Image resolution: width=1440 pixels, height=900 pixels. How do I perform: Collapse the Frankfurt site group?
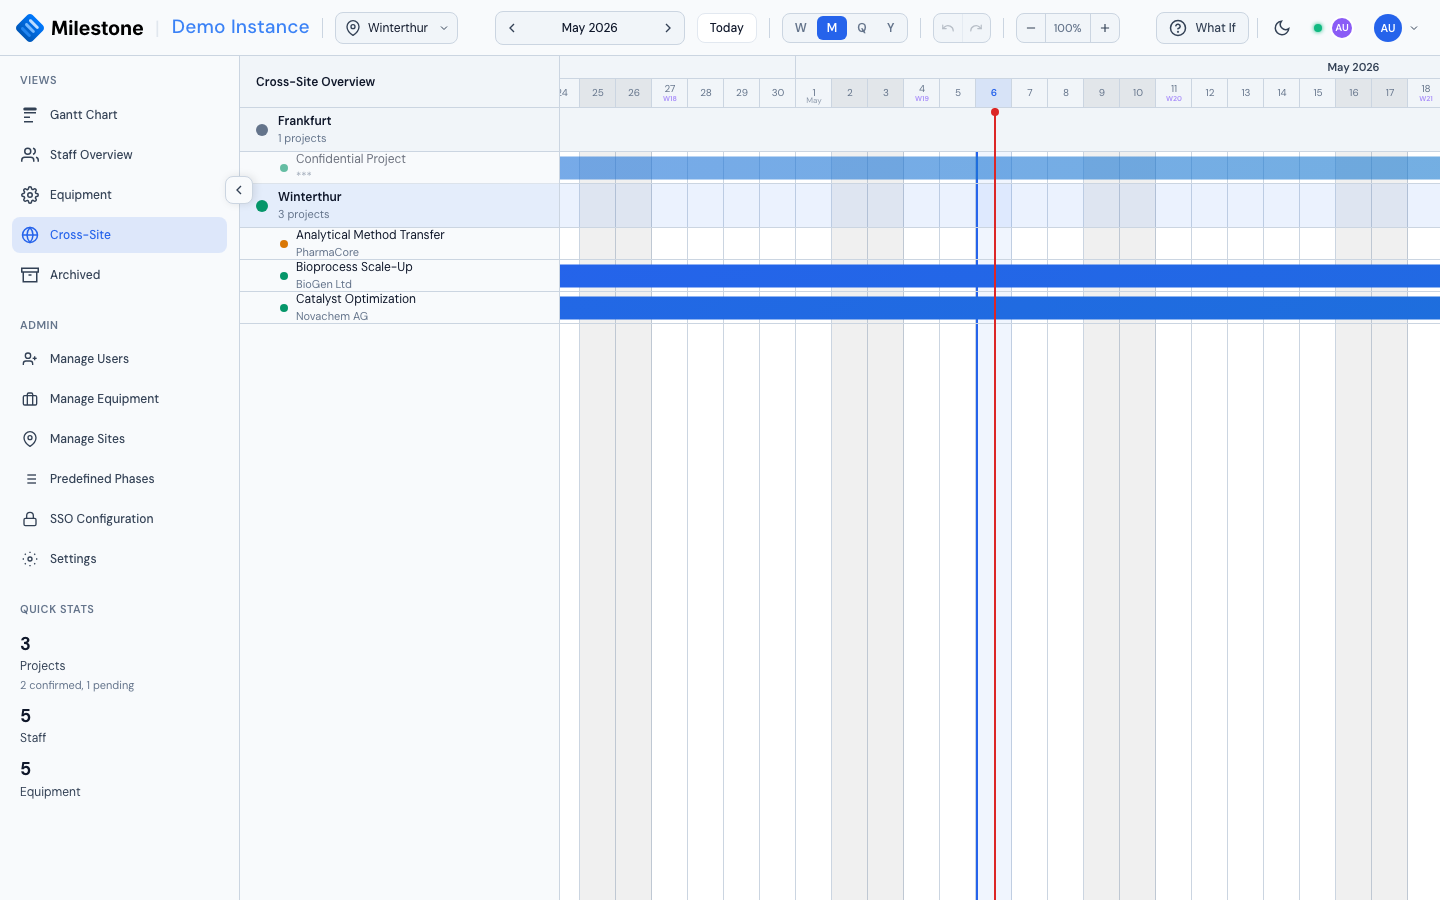399,130
